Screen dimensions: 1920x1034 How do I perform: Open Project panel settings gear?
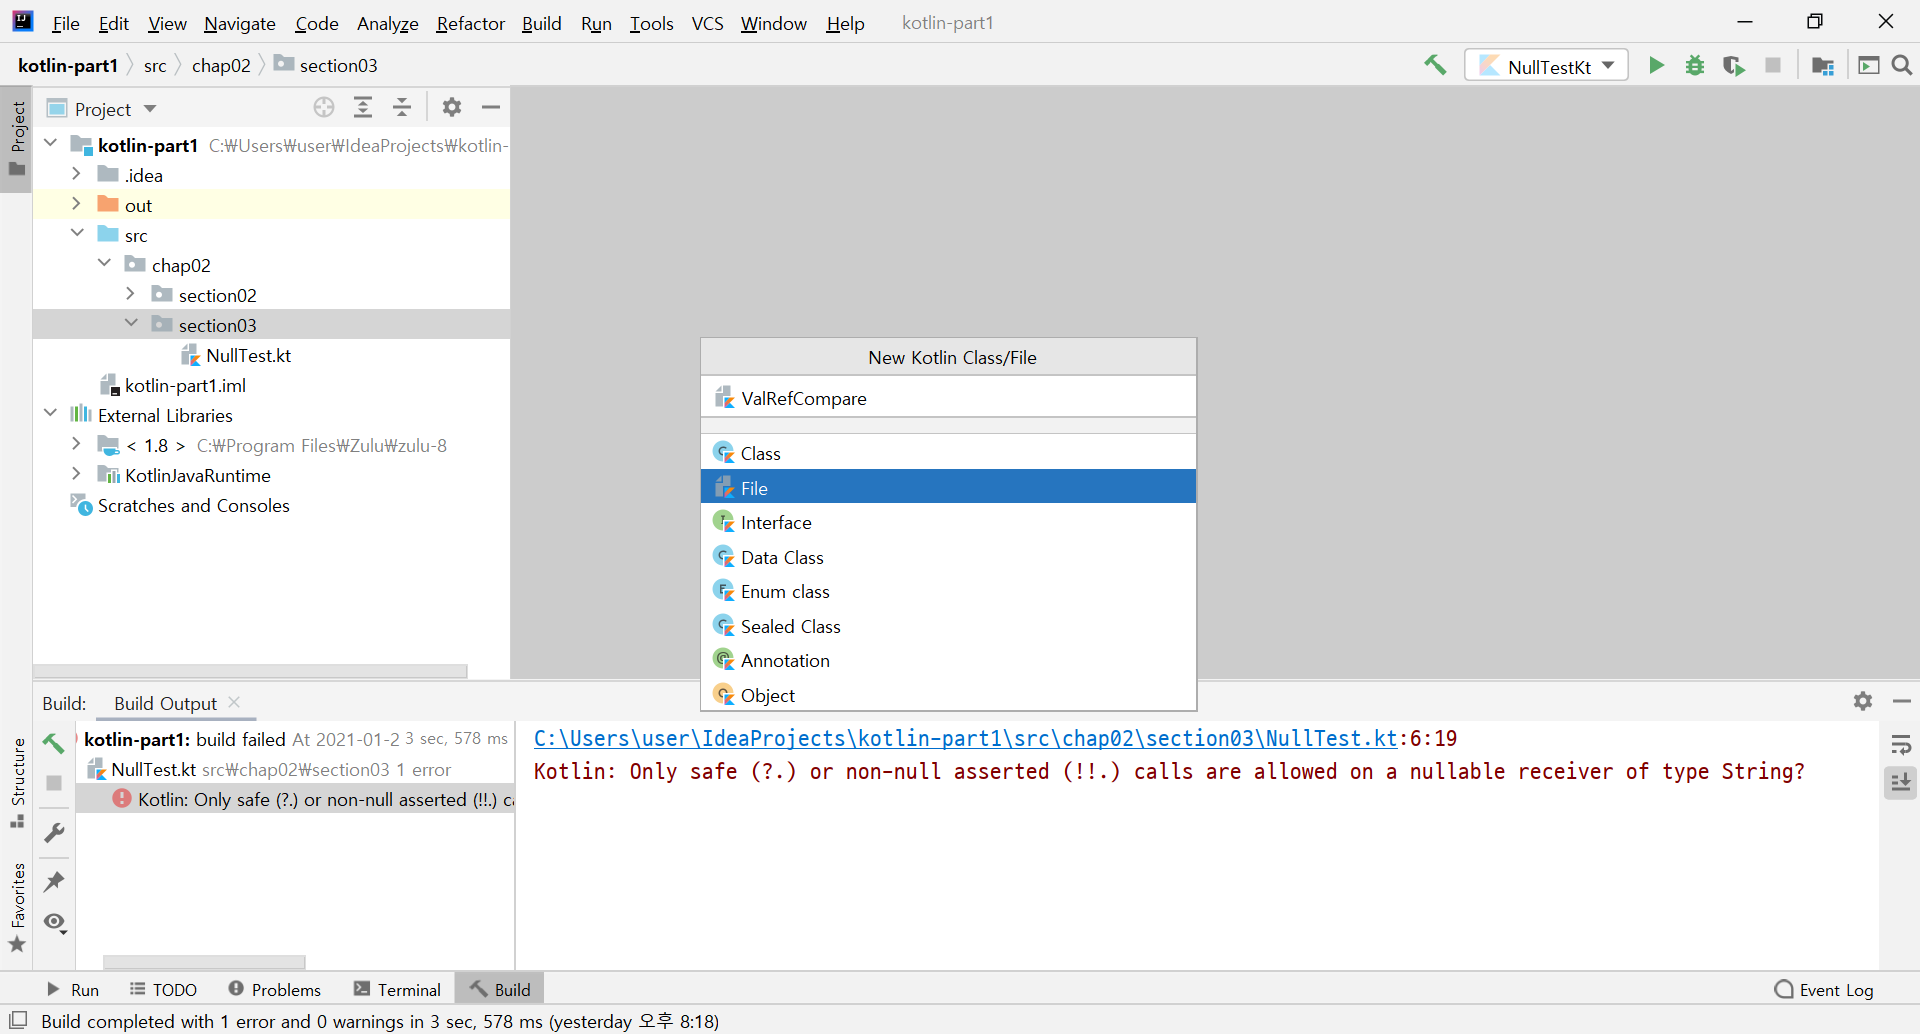point(452,107)
